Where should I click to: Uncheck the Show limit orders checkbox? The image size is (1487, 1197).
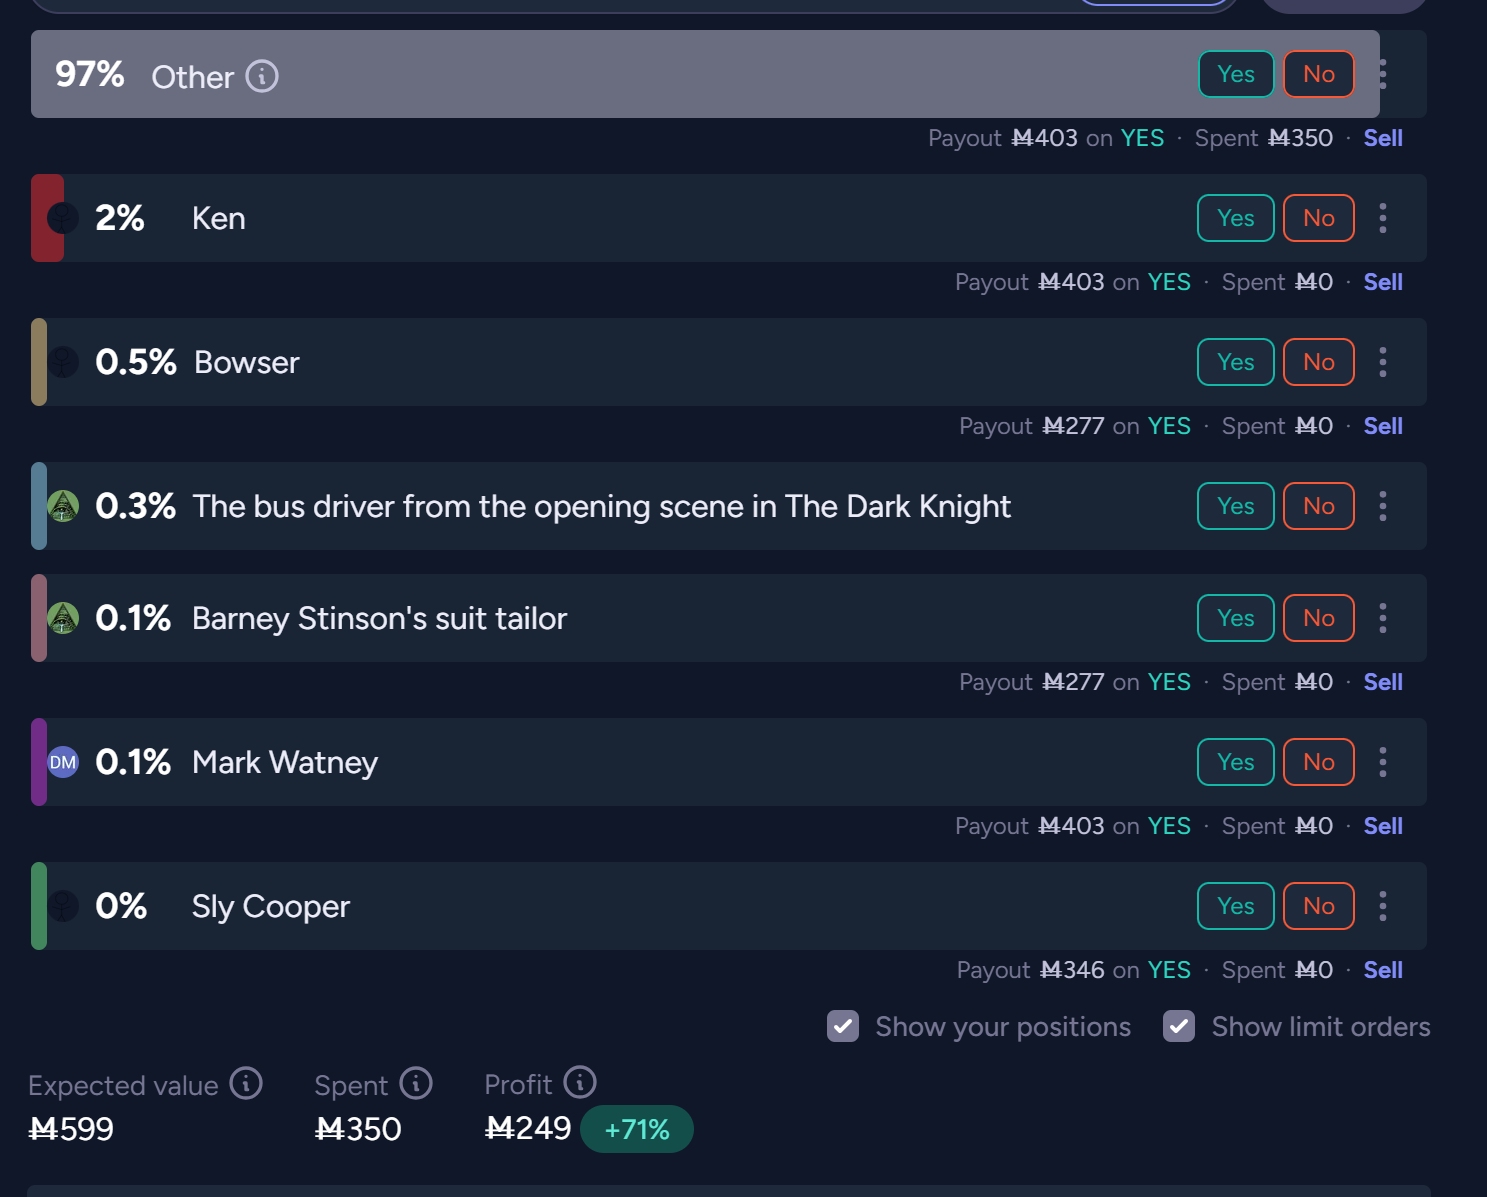1179,1026
